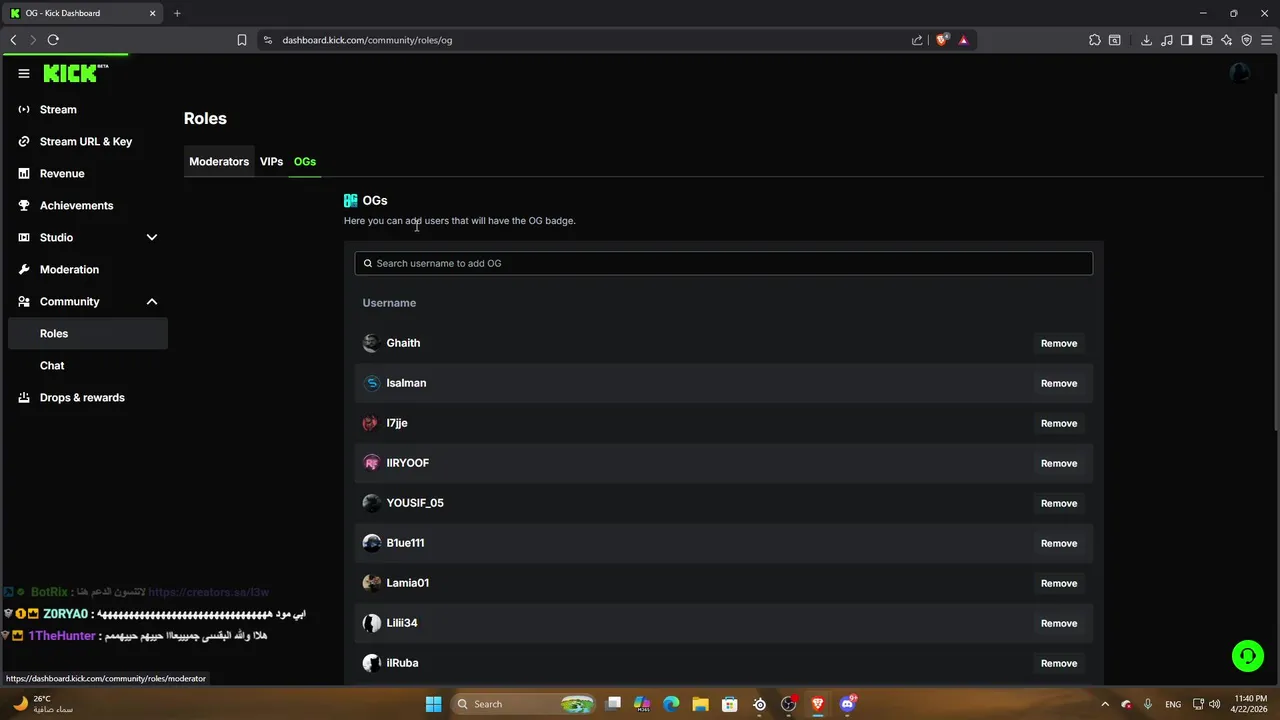Viewport: 1280px width, 720px height.
Task: Open the Windows Start button
Action: 433,704
